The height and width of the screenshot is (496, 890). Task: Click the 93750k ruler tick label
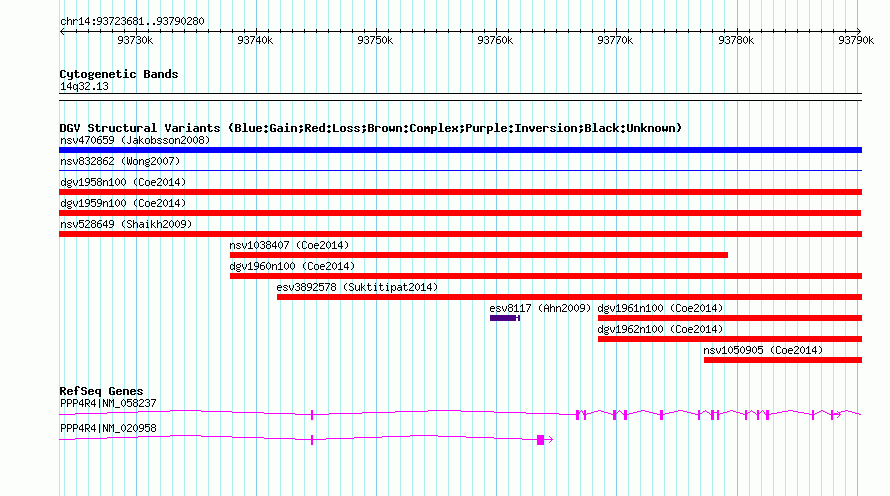pyautogui.click(x=375, y=41)
